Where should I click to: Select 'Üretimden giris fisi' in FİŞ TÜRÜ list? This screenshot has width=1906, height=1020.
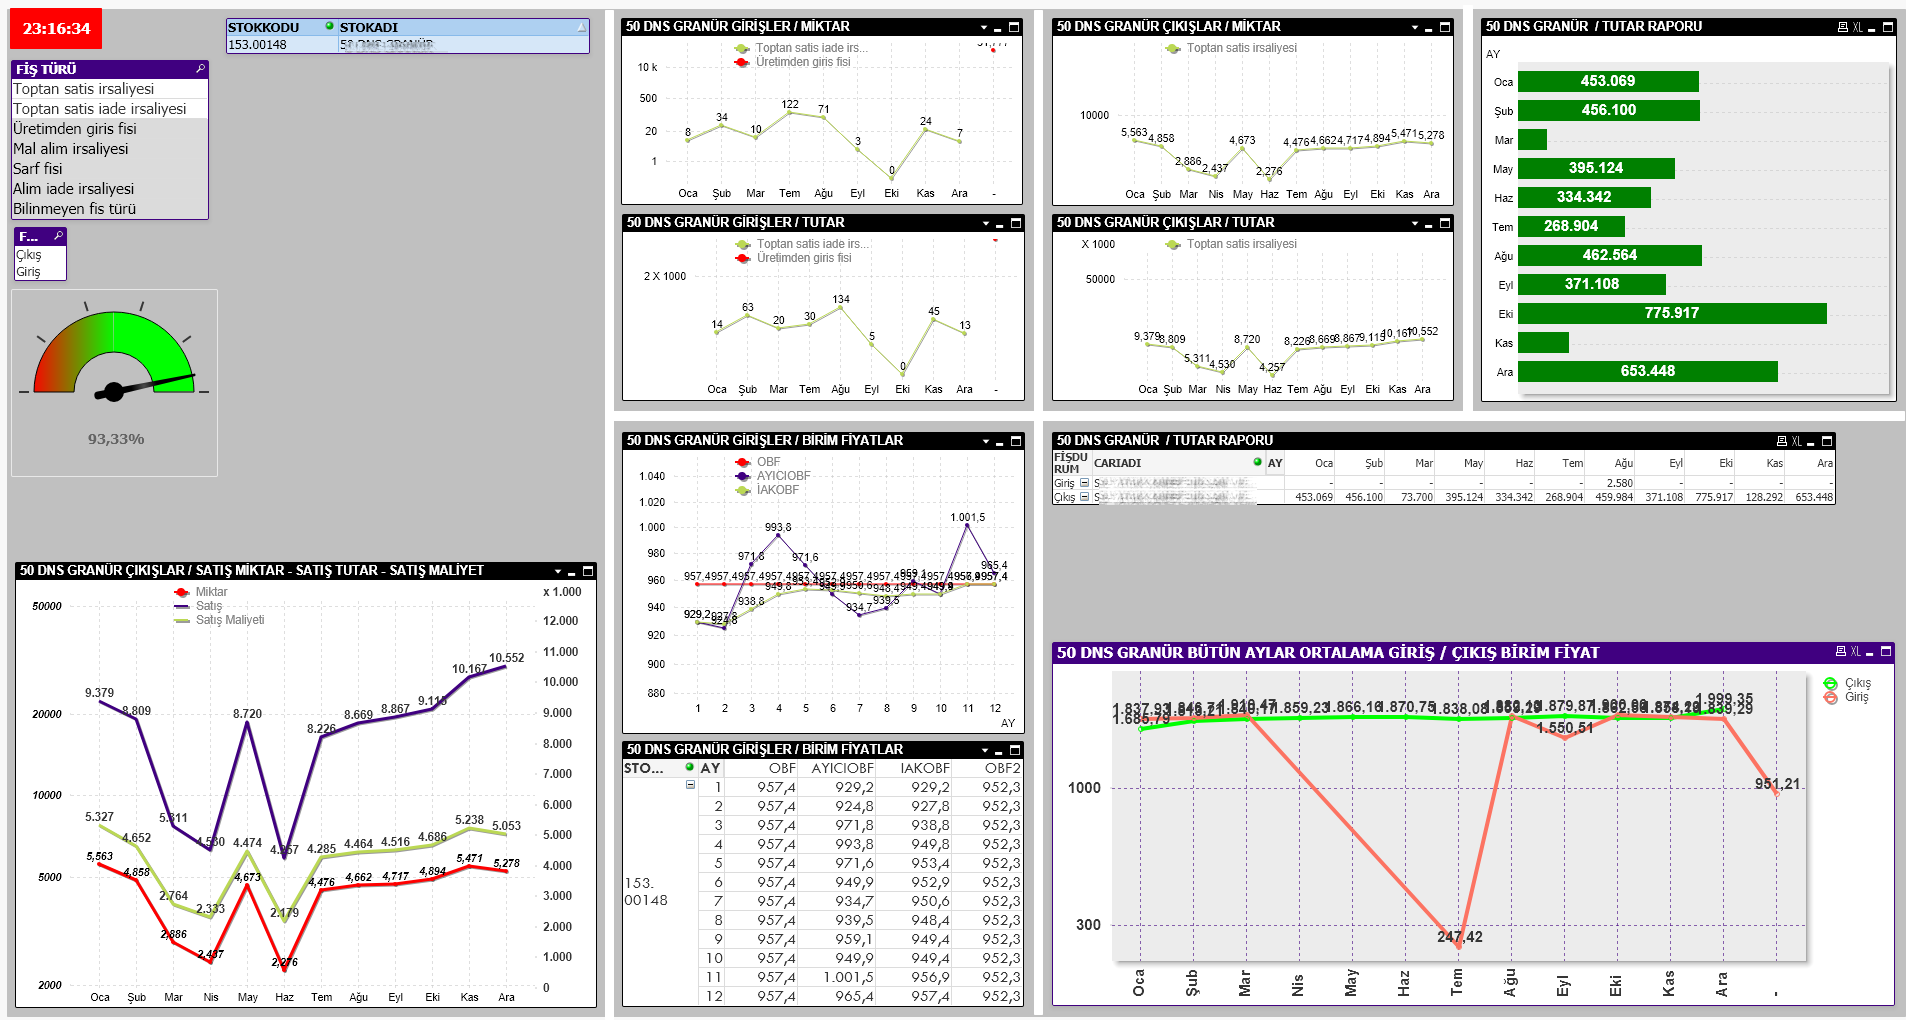point(75,129)
